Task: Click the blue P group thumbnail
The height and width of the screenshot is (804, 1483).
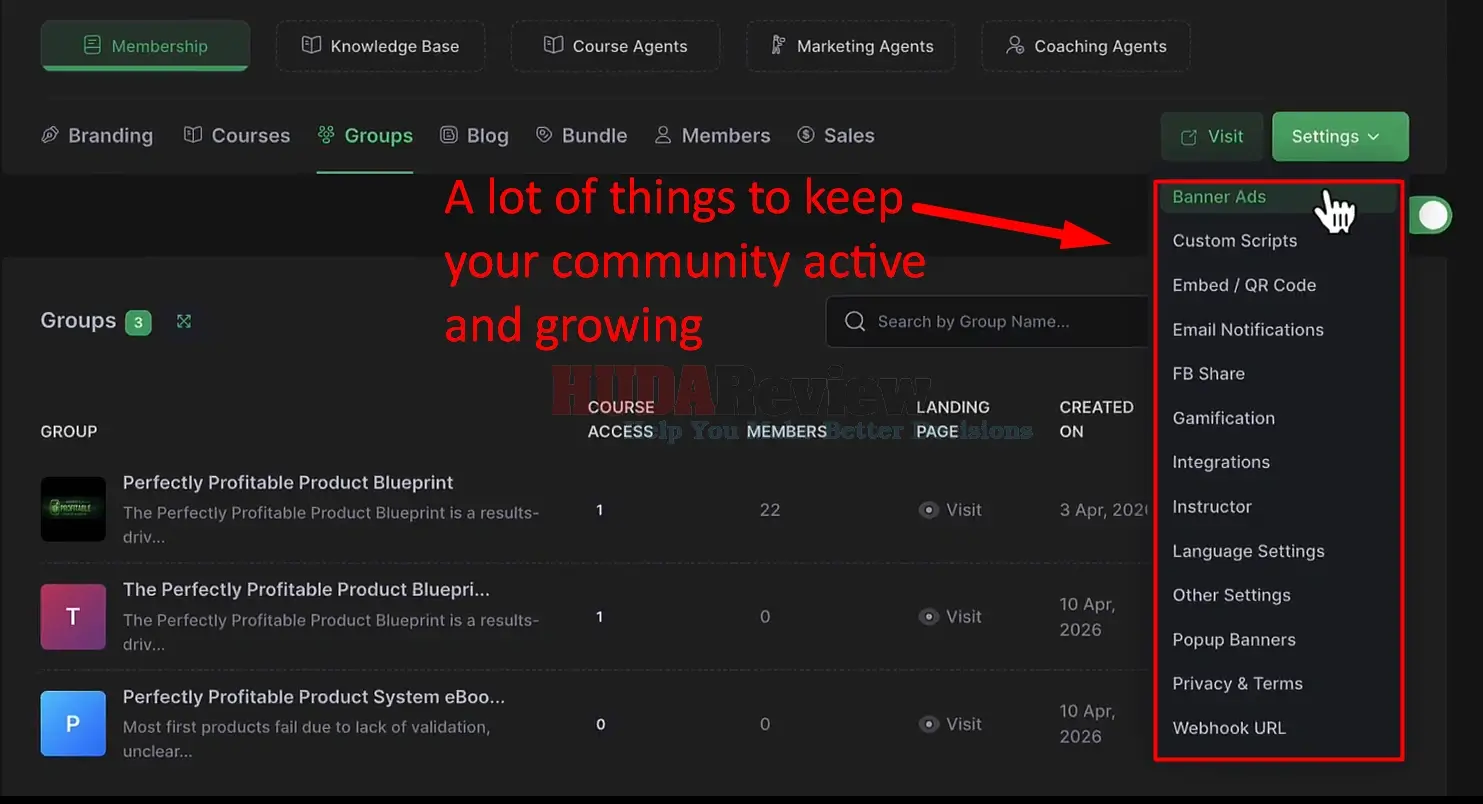Action: 73,724
